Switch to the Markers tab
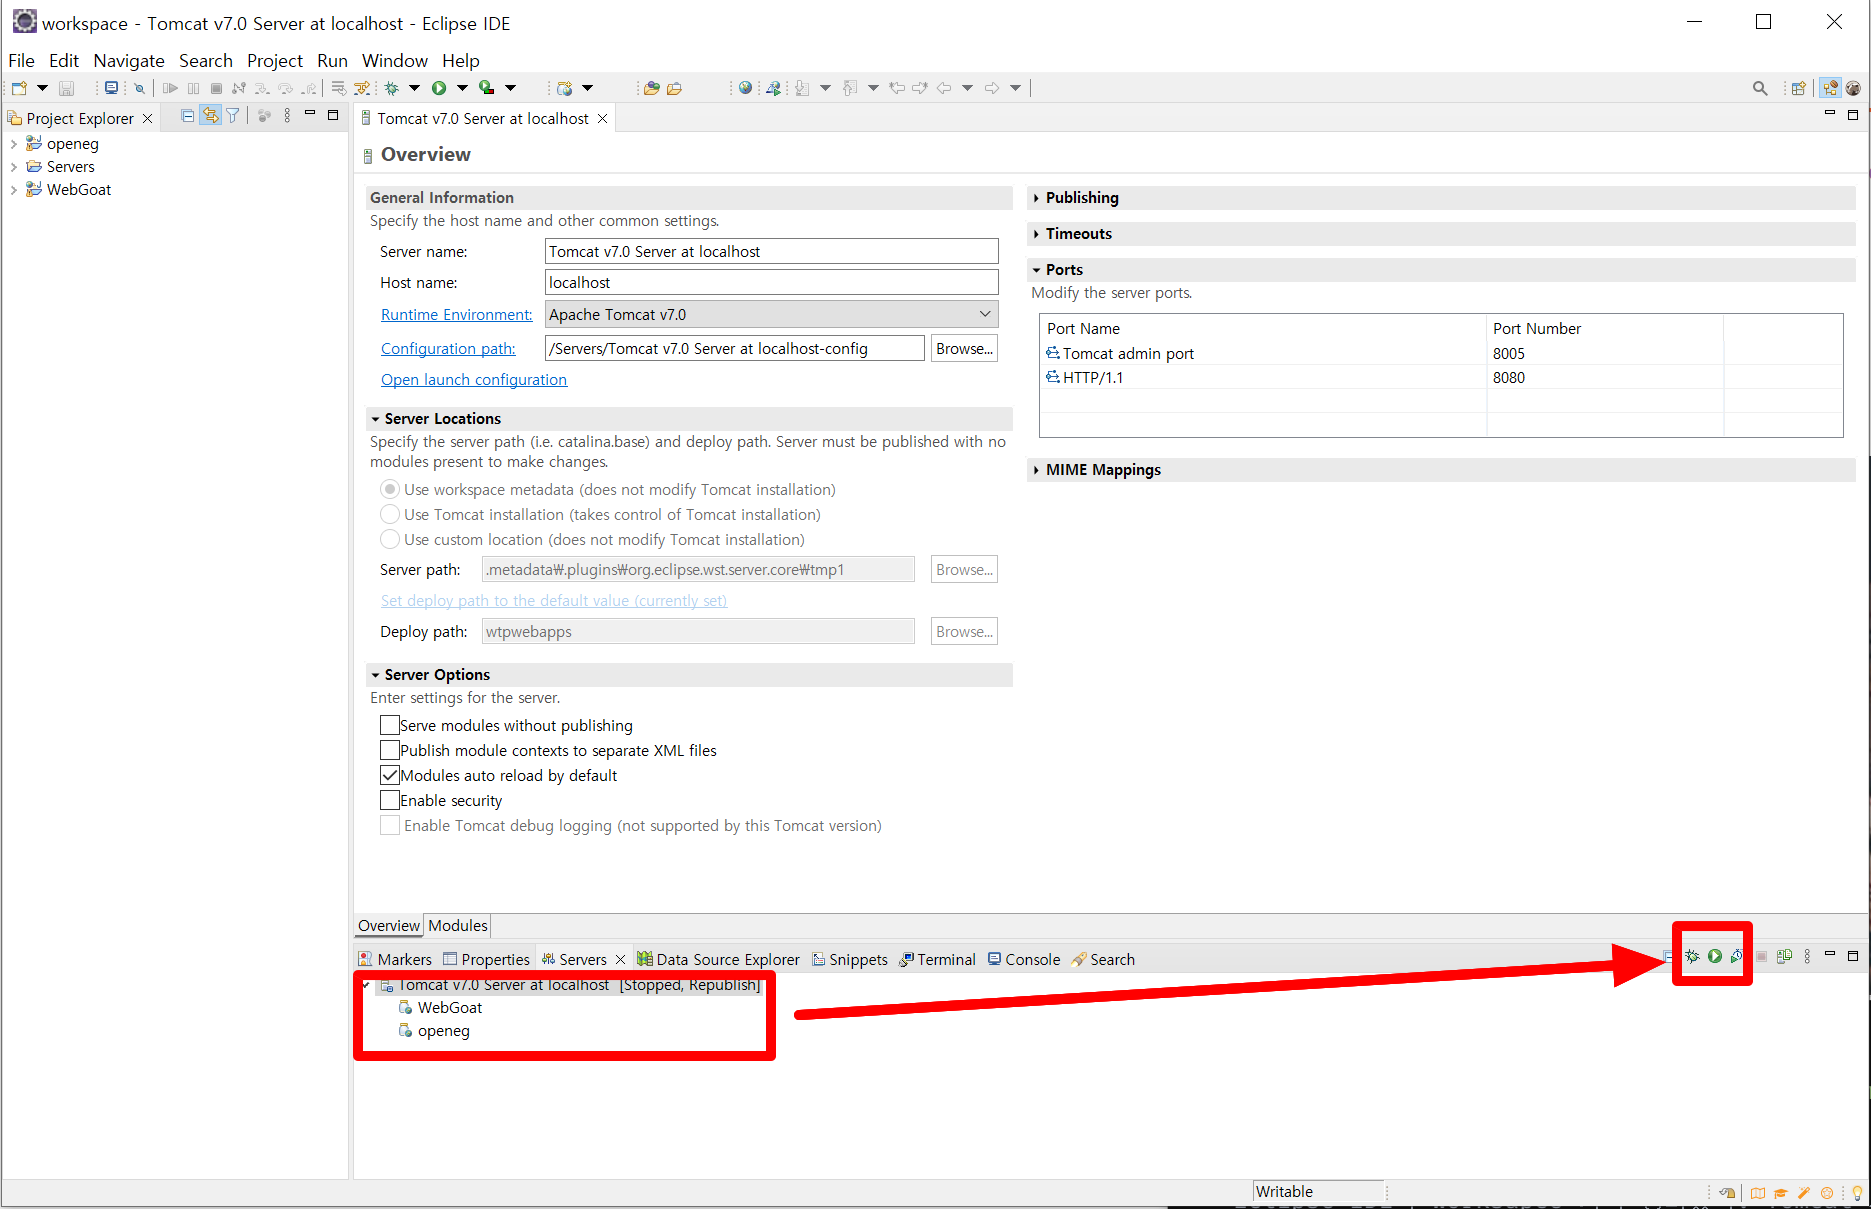The image size is (1871, 1209). click(x=395, y=959)
